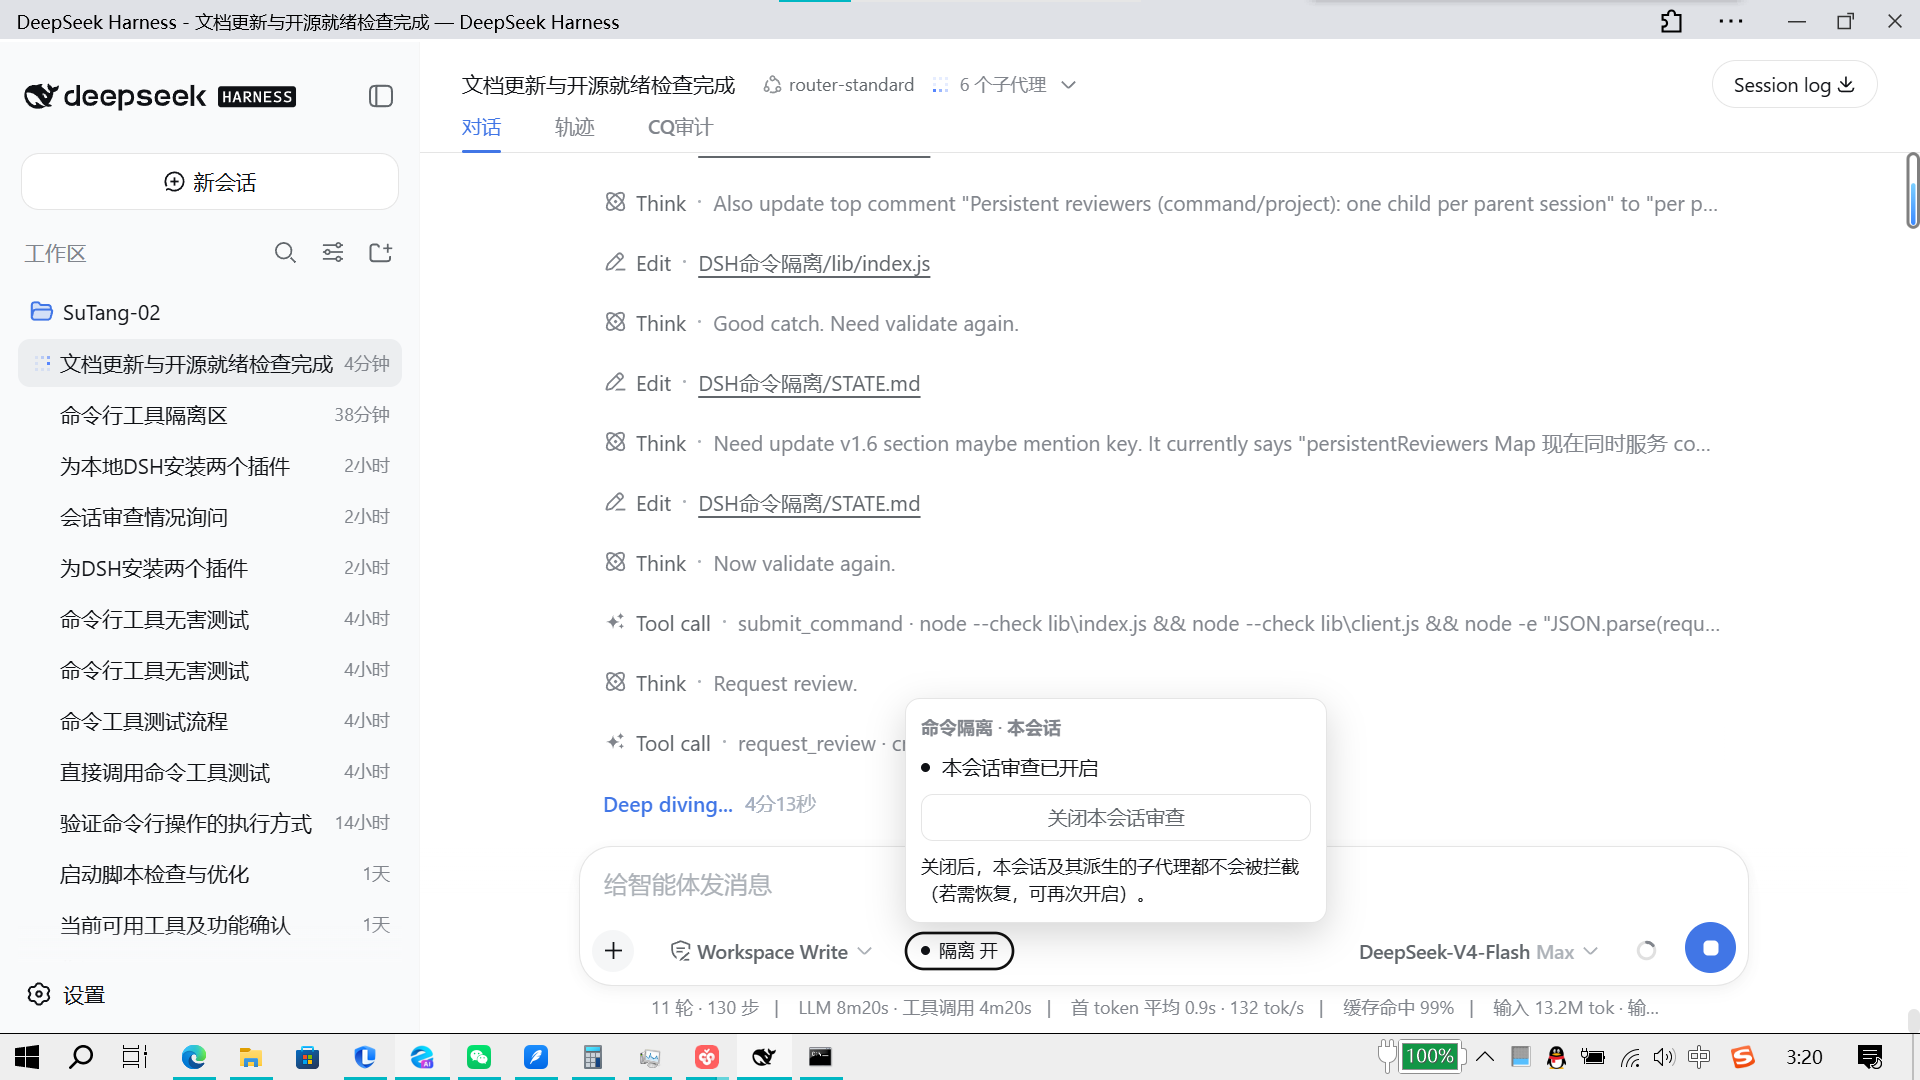Open the three-dot menu in title bar
The width and height of the screenshot is (1920, 1080).
point(1731,21)
